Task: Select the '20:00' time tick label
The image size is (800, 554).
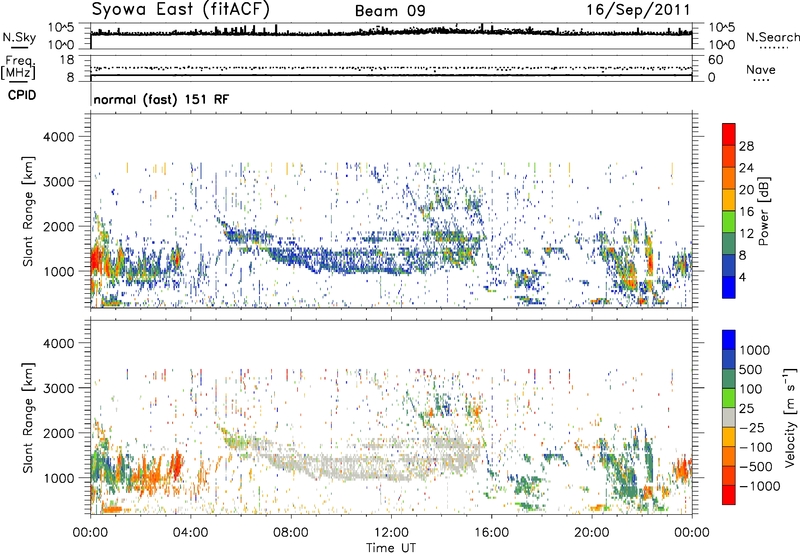Action: coord(592,533)
